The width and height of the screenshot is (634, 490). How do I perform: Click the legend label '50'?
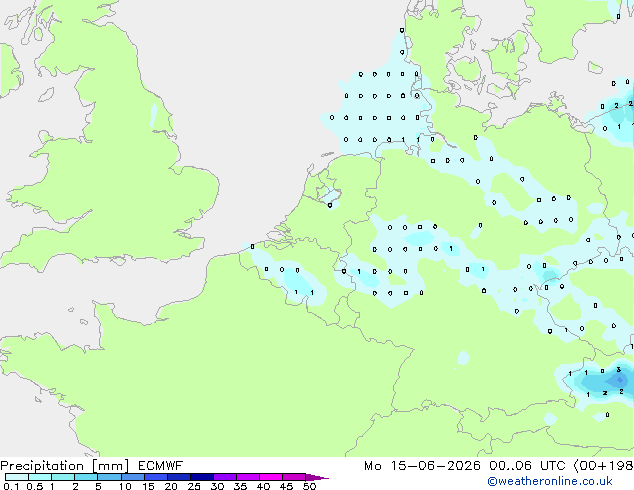pyautogui.click(x=310, y=486)
